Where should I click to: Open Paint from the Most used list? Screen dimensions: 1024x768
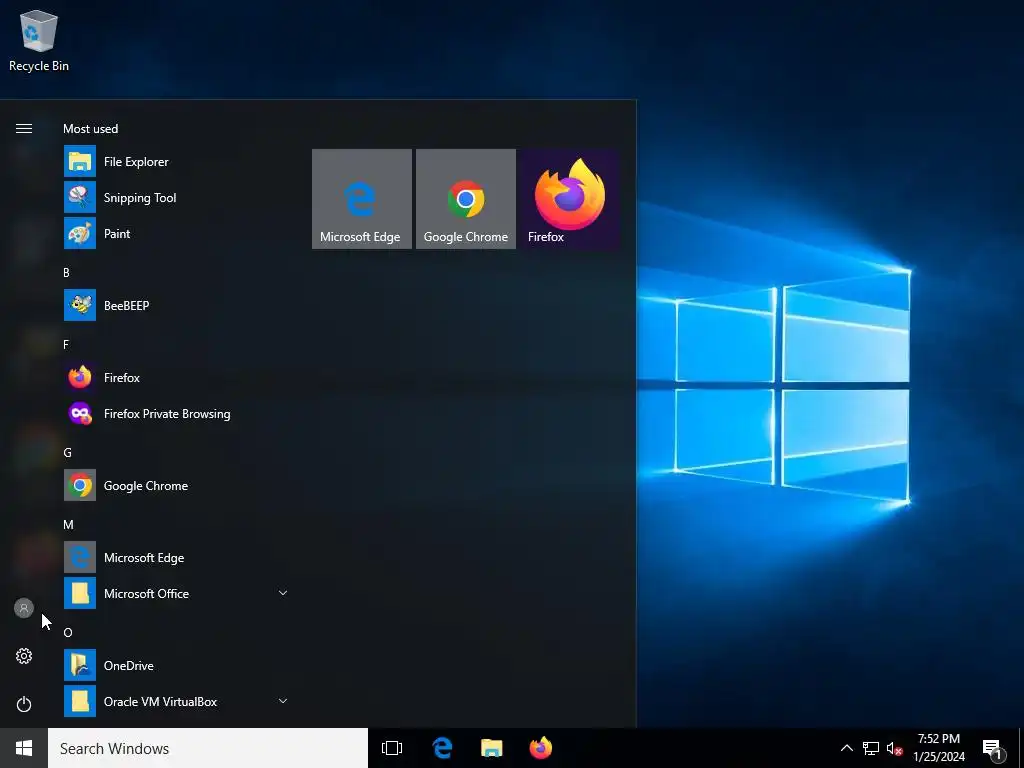tap(177, 233)
